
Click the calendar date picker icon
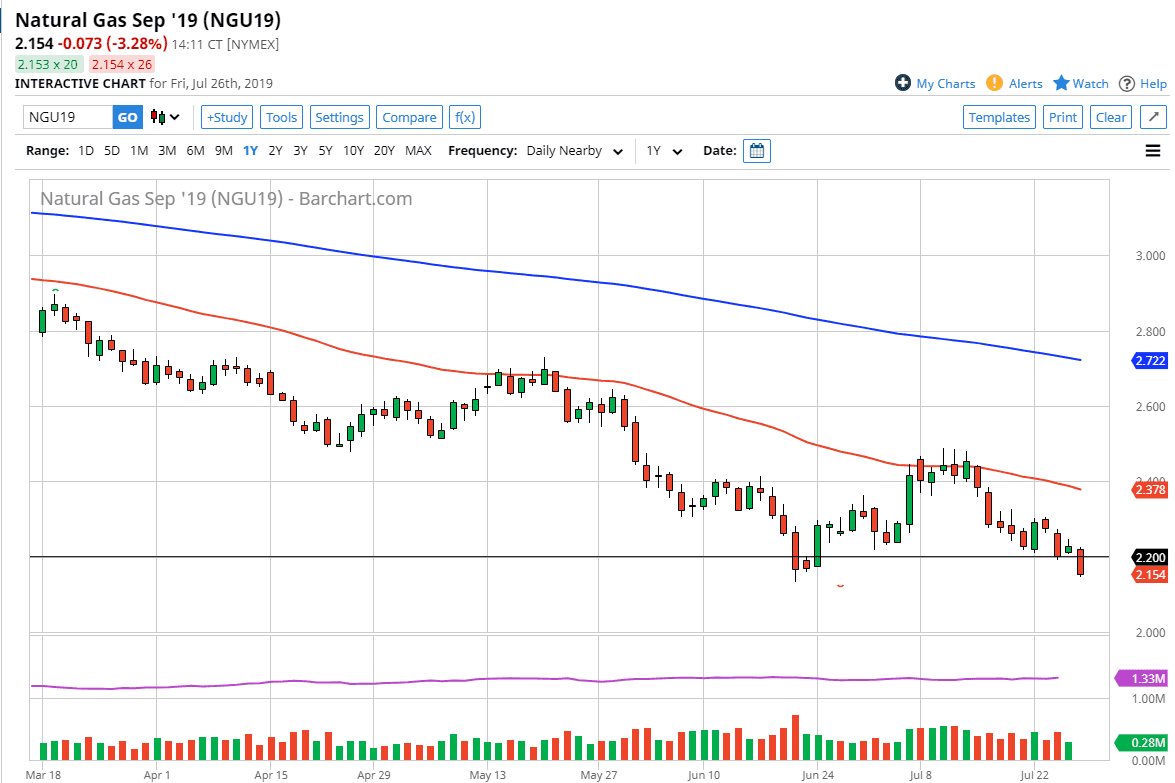757,151
